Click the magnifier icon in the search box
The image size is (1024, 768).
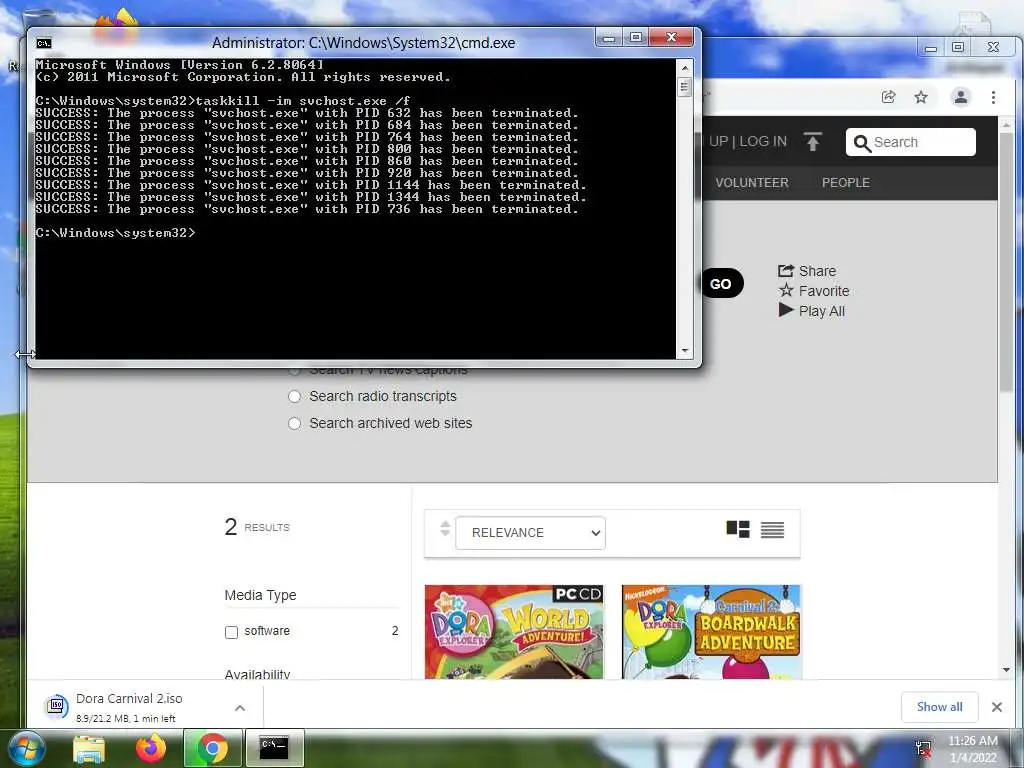pos(862,143)
